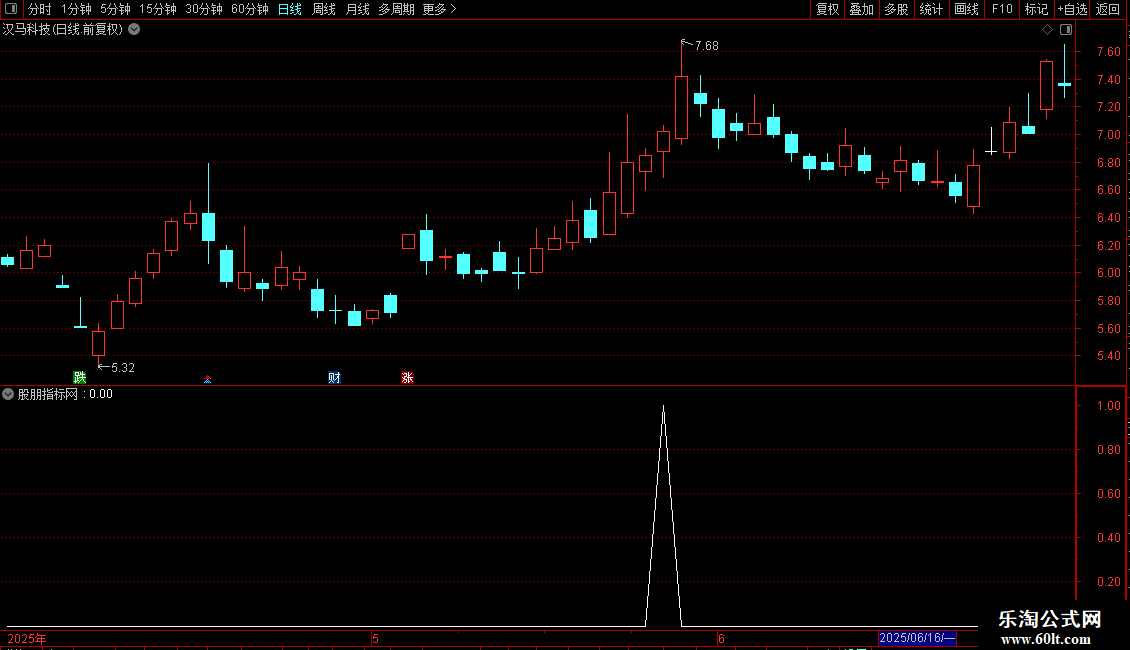The height and width of the screenshot is (650, 1130).
Task: Switch to 分时 intraday view
Action: click(x=40, y=9)
